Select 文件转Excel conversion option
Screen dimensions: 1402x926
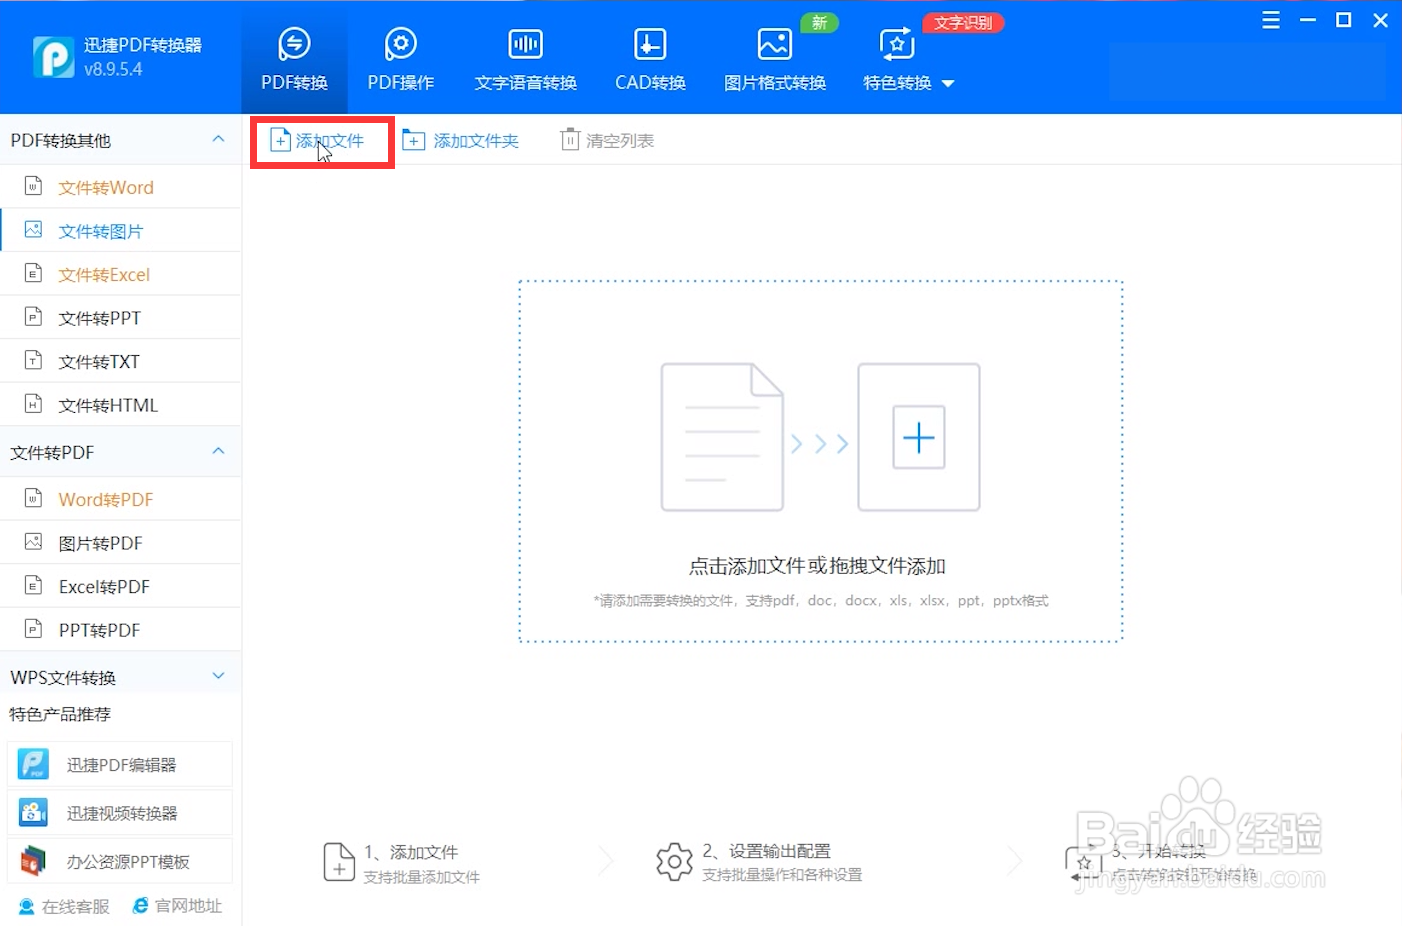(106, 273)
